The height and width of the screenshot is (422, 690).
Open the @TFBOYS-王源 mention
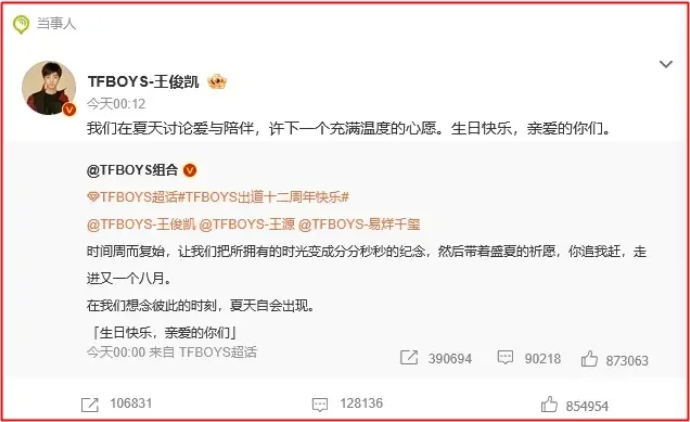(x=247, y=224)
